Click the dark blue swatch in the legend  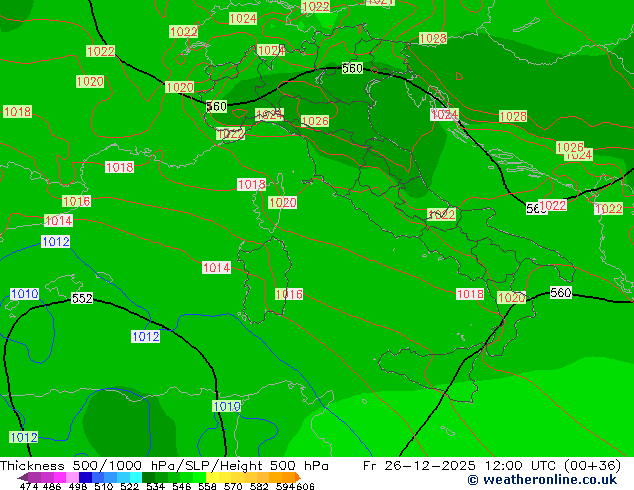click(x=85, y=477)
